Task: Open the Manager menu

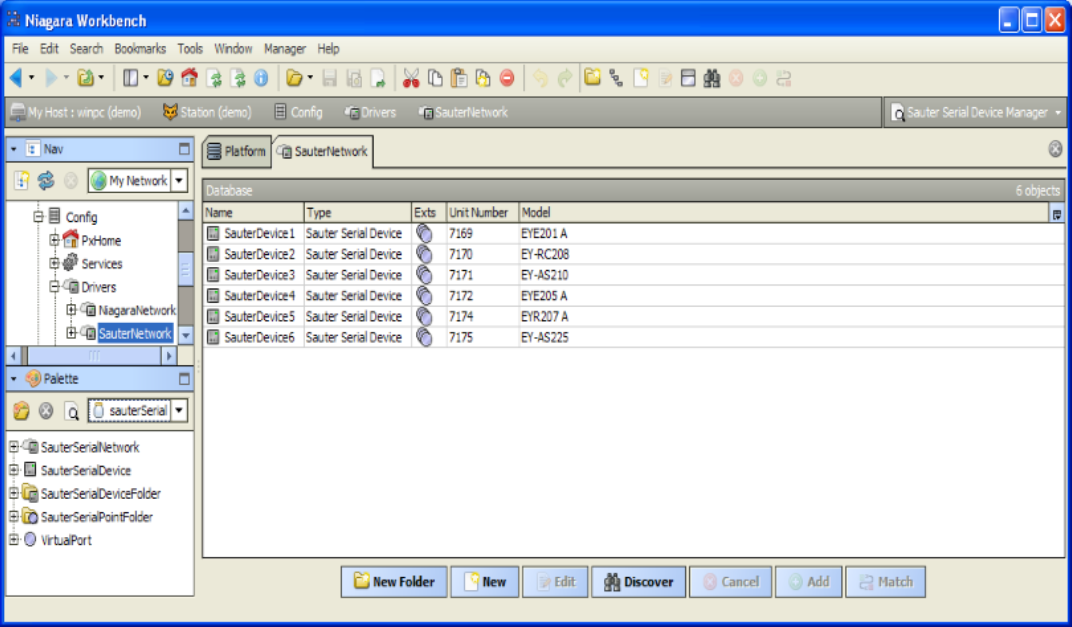Action: click(x=285, y=49)
